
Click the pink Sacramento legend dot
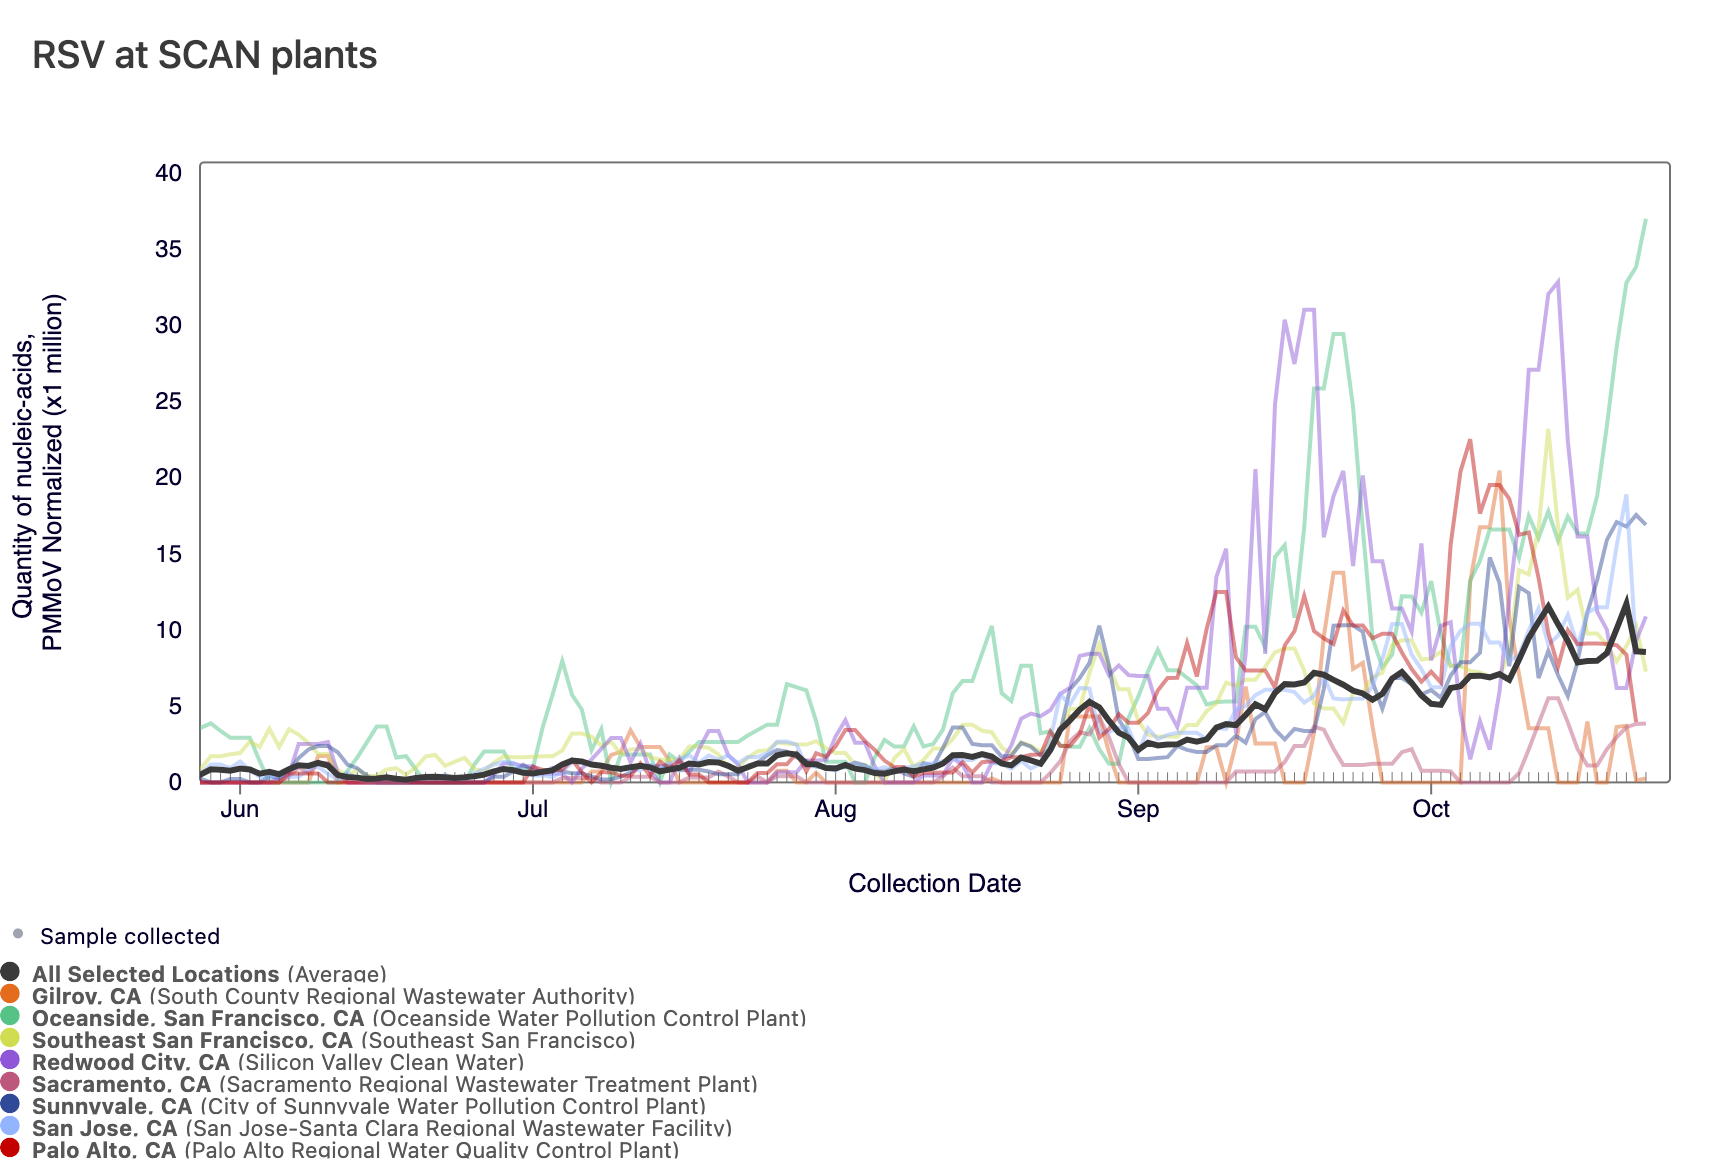[10, 1082]
